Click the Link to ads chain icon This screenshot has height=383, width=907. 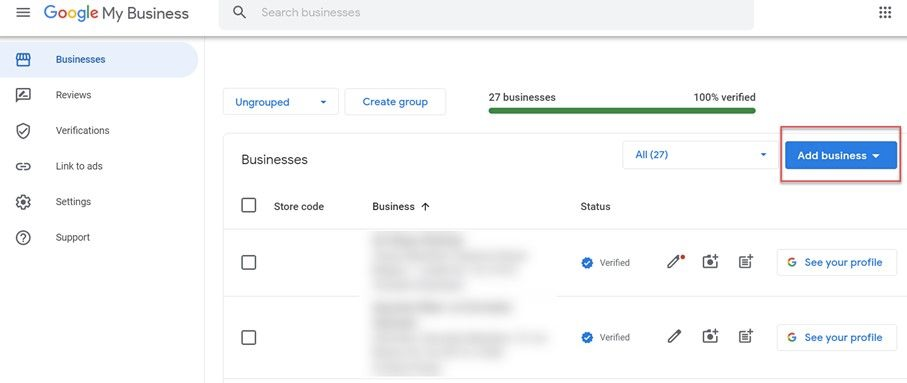click(x=23, y=167)
